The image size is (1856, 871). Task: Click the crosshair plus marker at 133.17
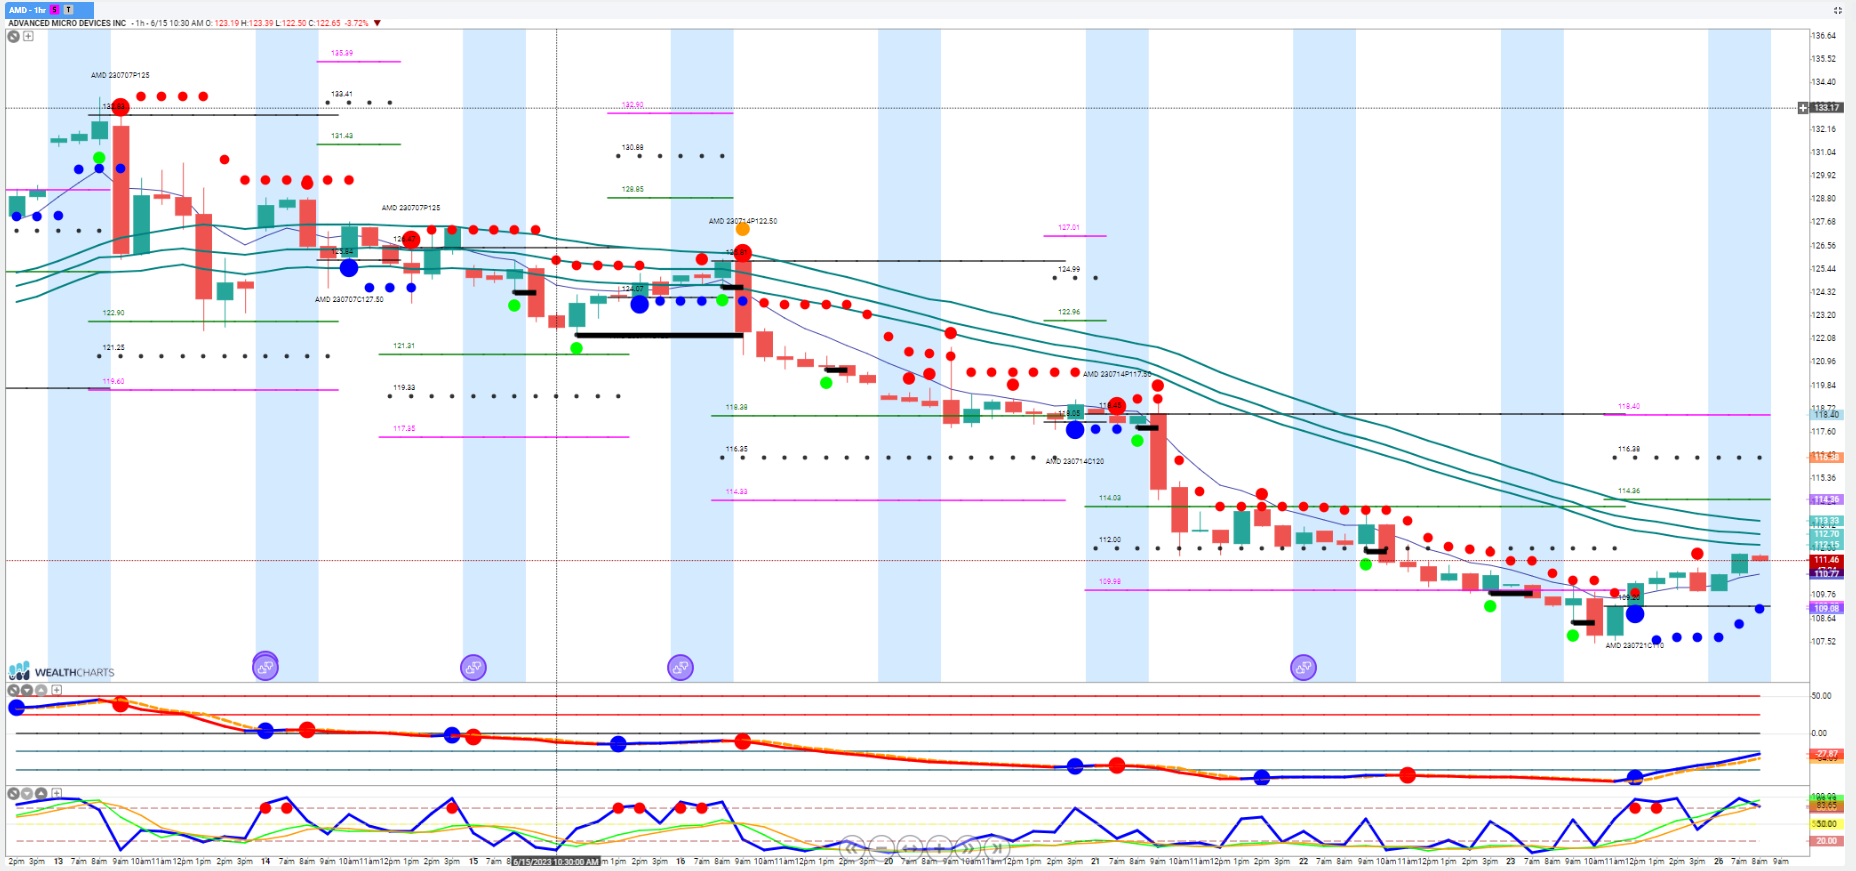tap(1804, 107)
